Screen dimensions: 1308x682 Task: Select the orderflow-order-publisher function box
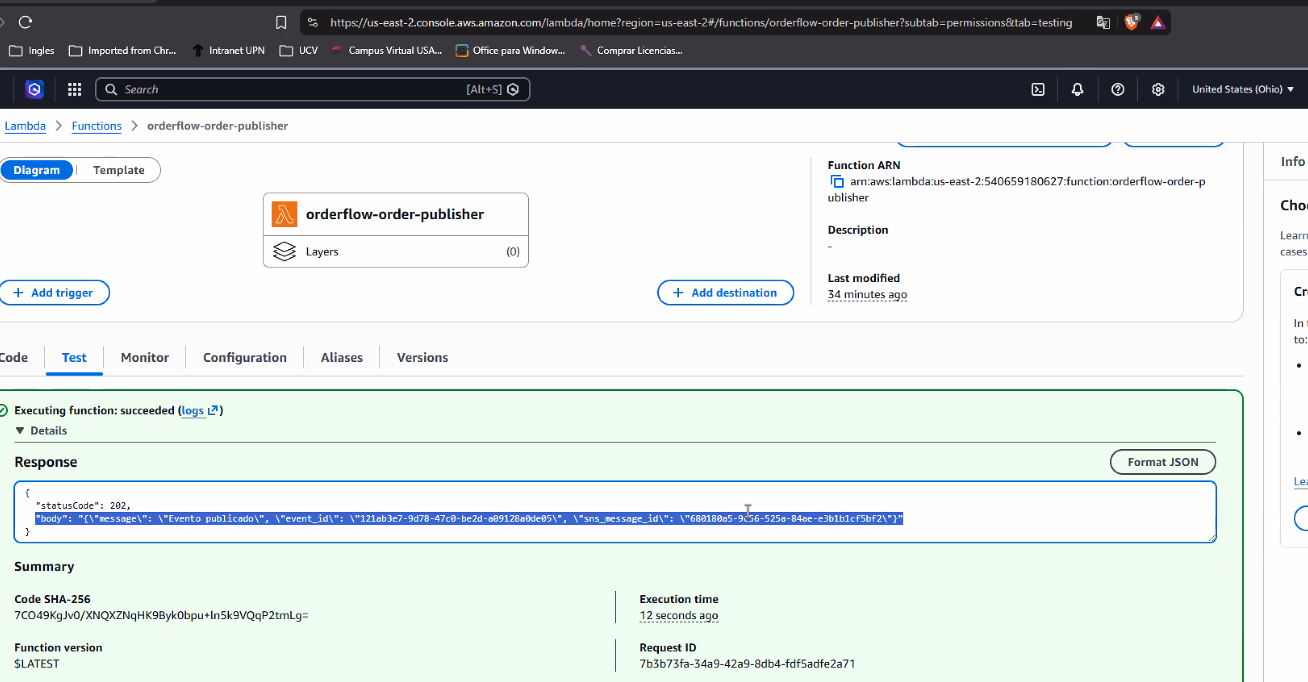coord(395,214)
